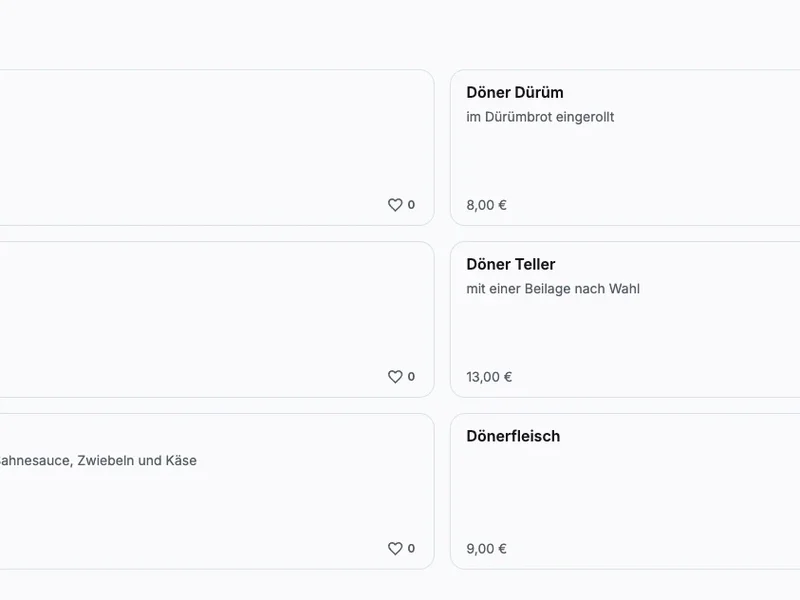
Task: Click the heart icon near Zwiebeln und Käse description
Action: click(x=397, y=548)
